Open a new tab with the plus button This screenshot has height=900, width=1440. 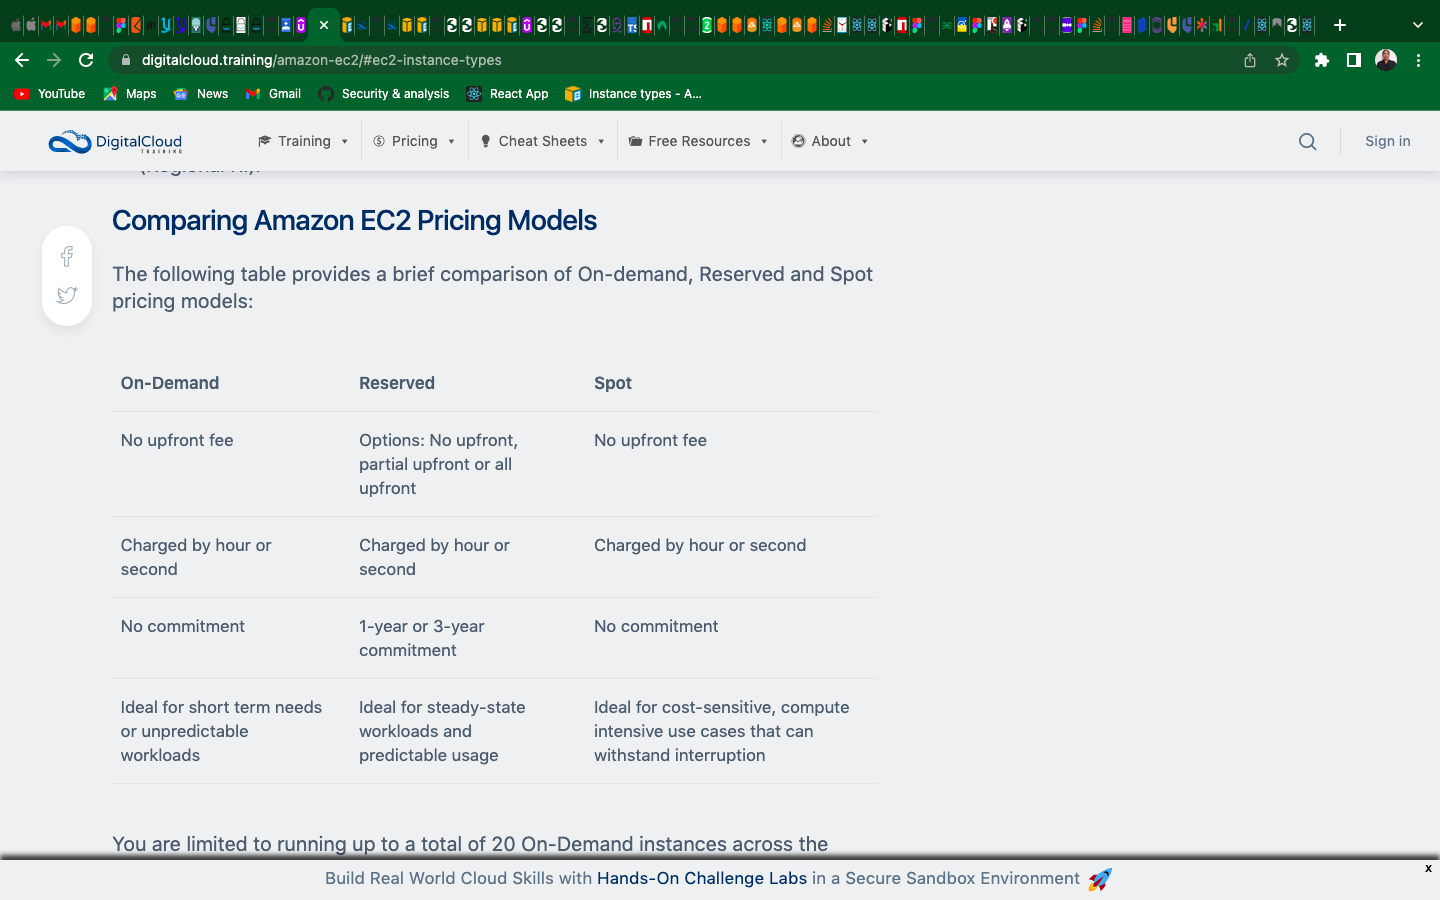coord(1340,25)
